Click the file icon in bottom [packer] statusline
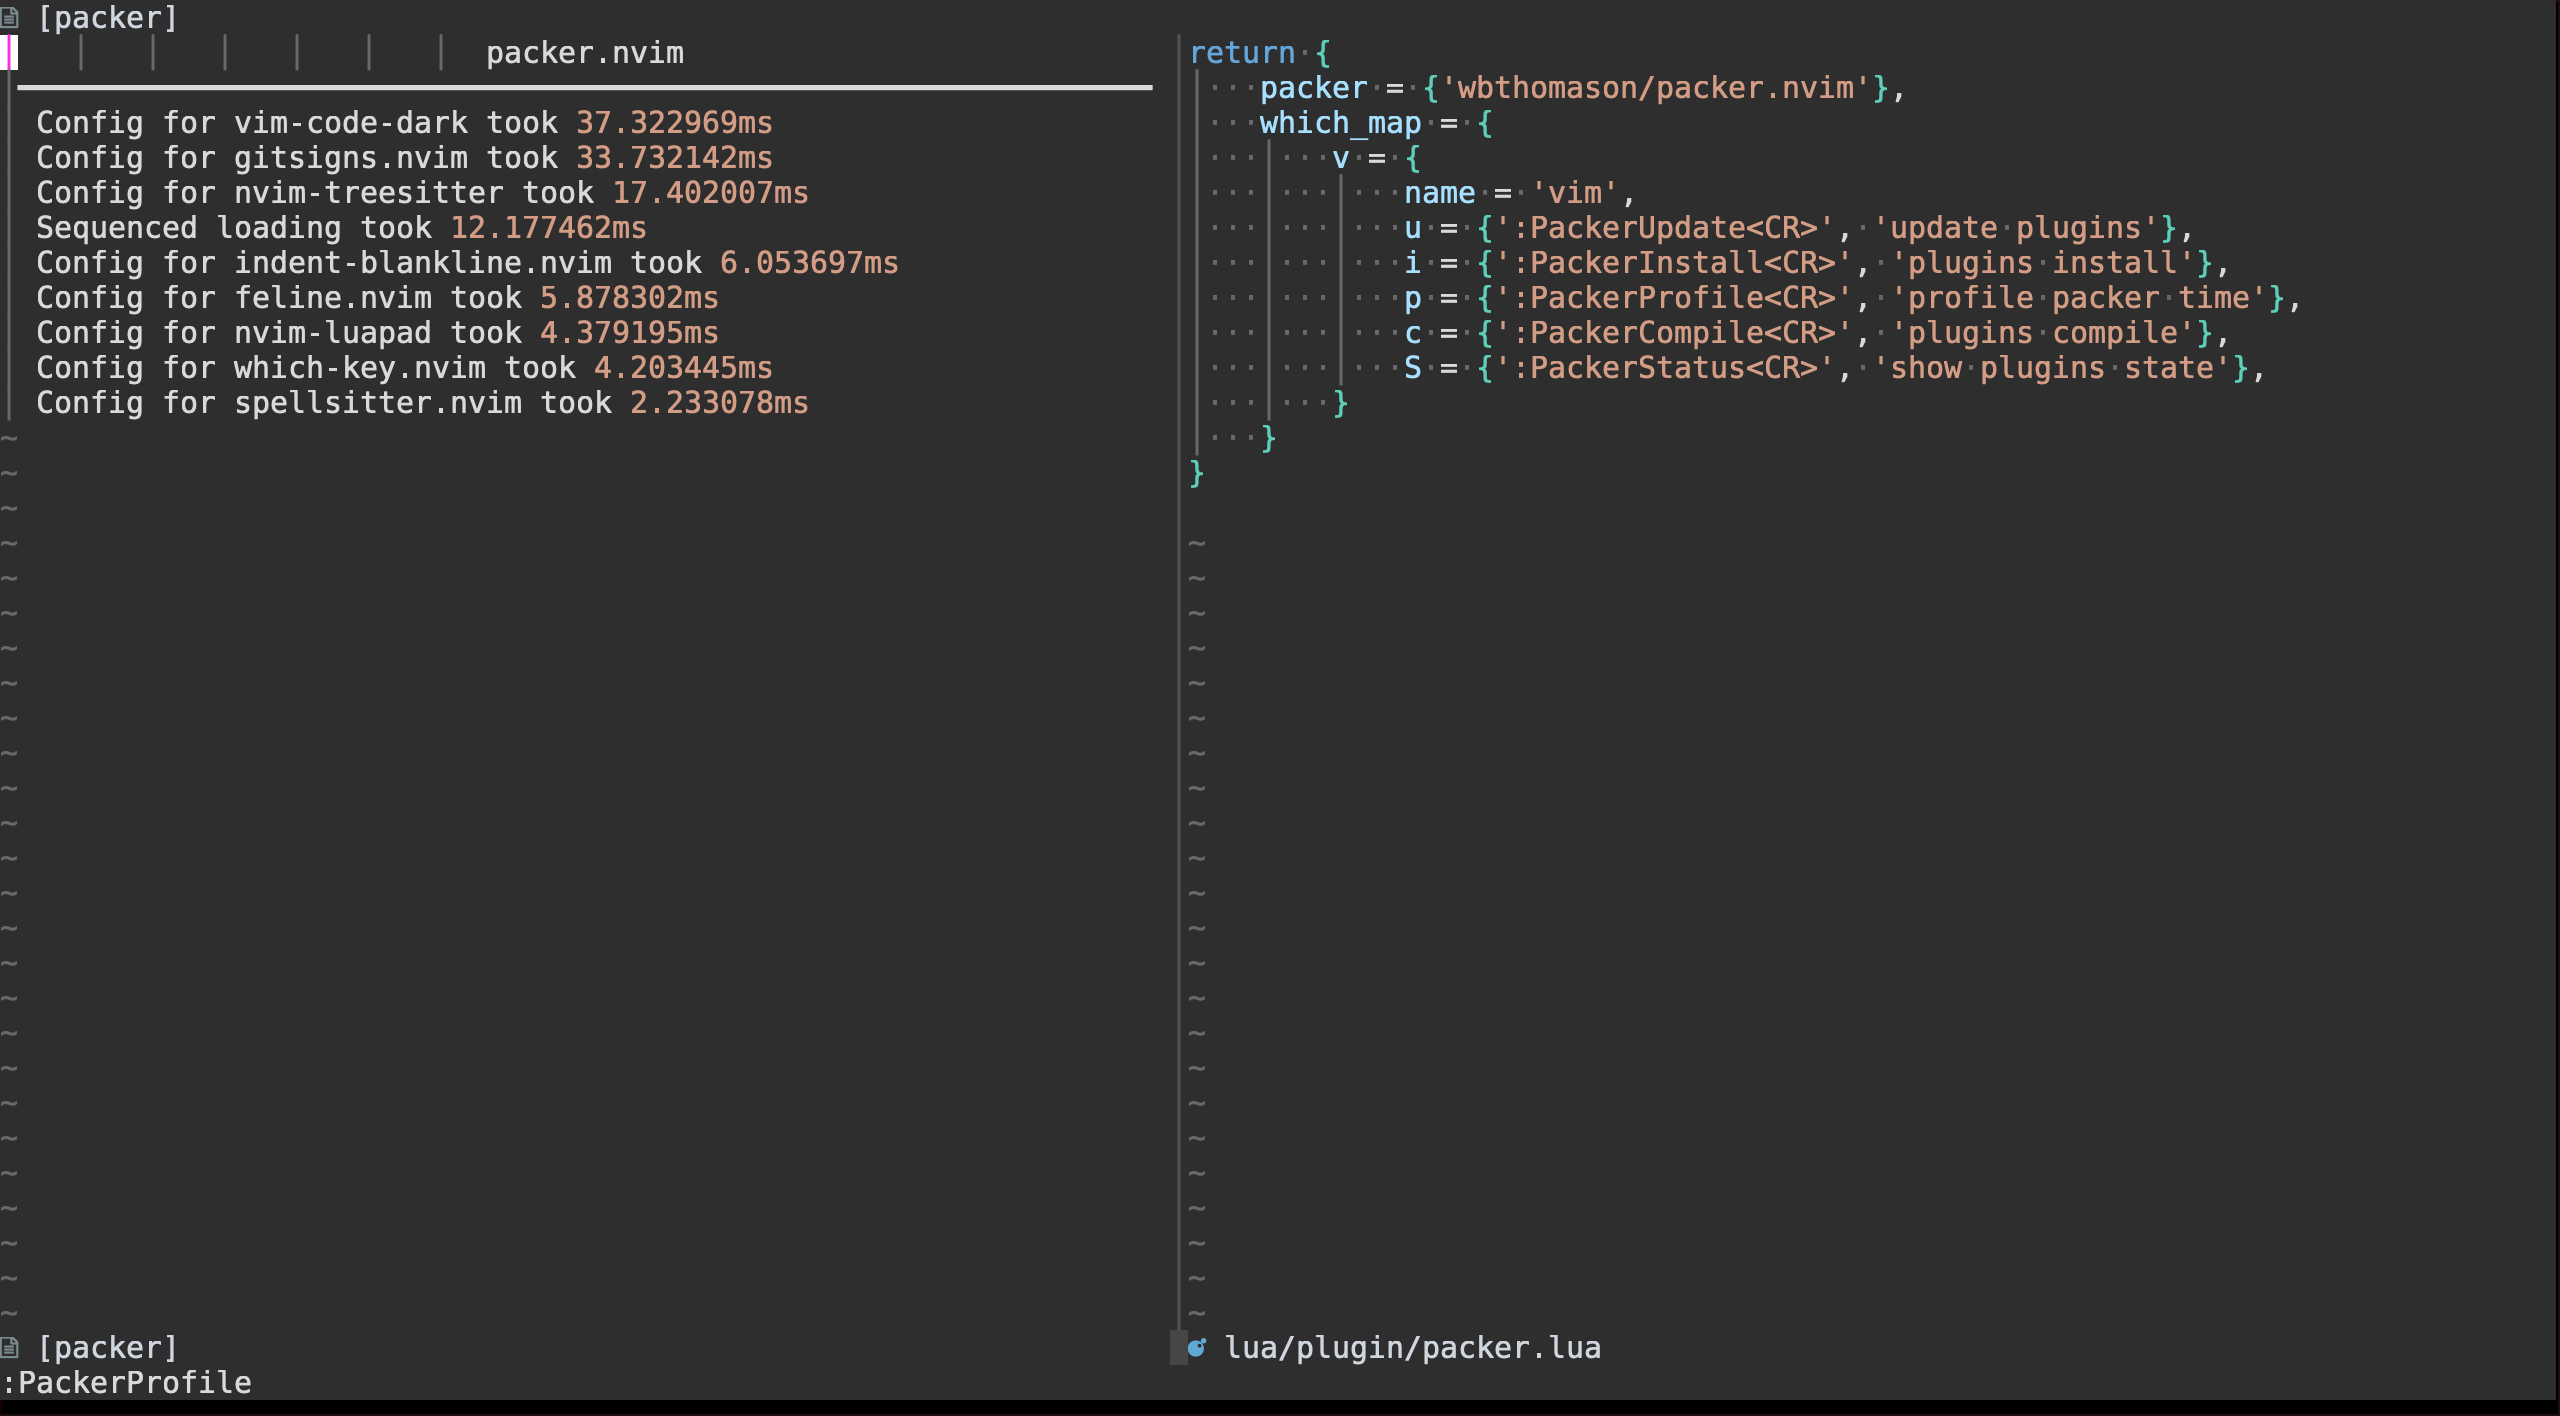 [9, 1347]
